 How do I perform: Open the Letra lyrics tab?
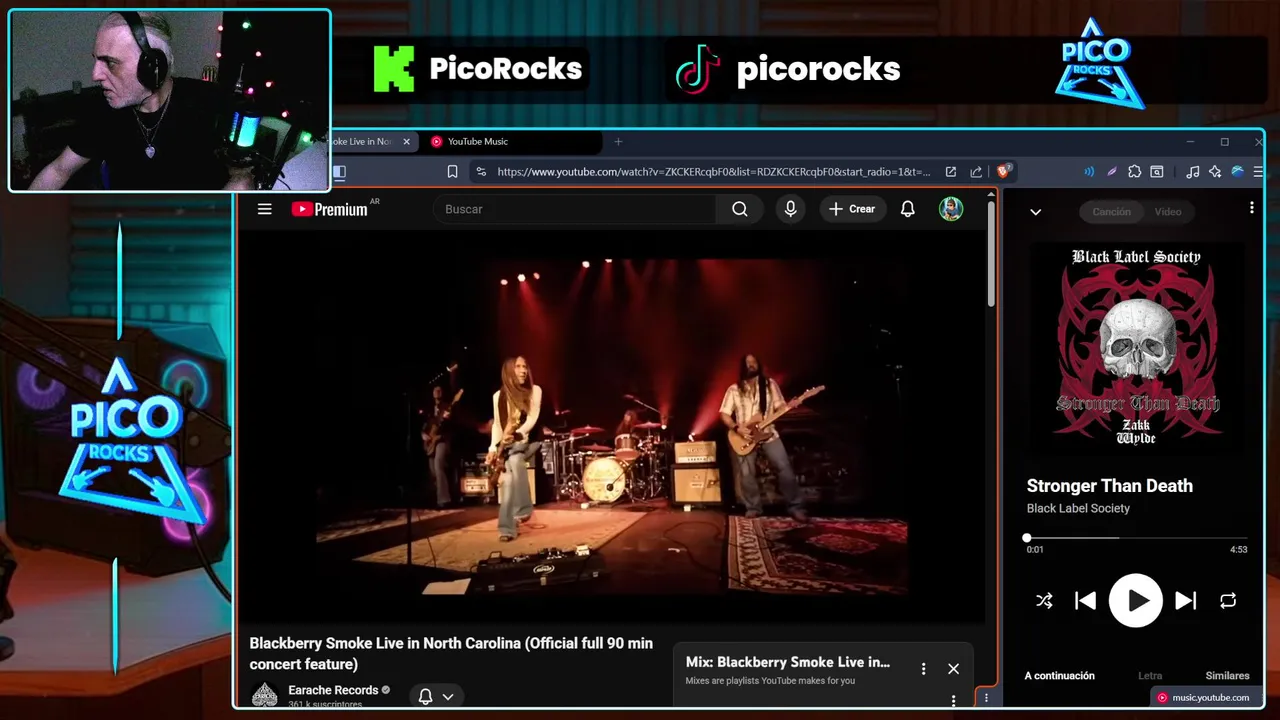pos(1150,676)
